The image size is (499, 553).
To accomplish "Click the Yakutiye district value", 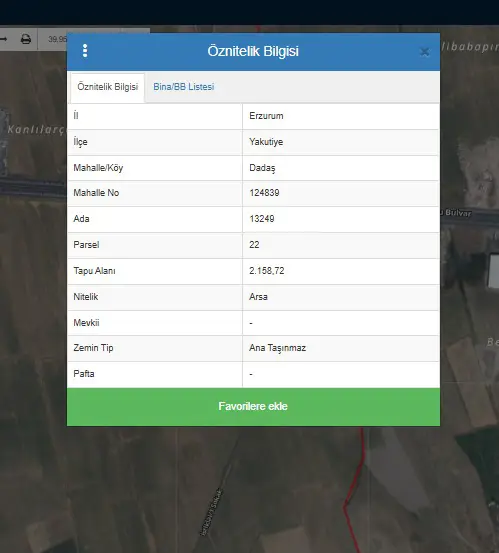I will (266, 142).
